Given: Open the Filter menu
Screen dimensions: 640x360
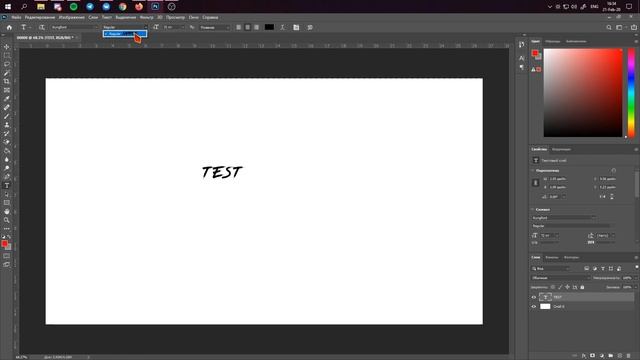Looking at the screenshot, I should 146,18.
